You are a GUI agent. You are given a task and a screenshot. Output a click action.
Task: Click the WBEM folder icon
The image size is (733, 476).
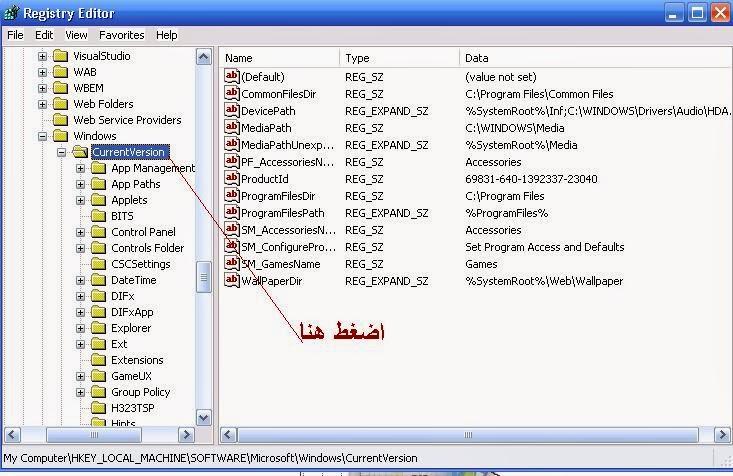[x=60, y=88]
